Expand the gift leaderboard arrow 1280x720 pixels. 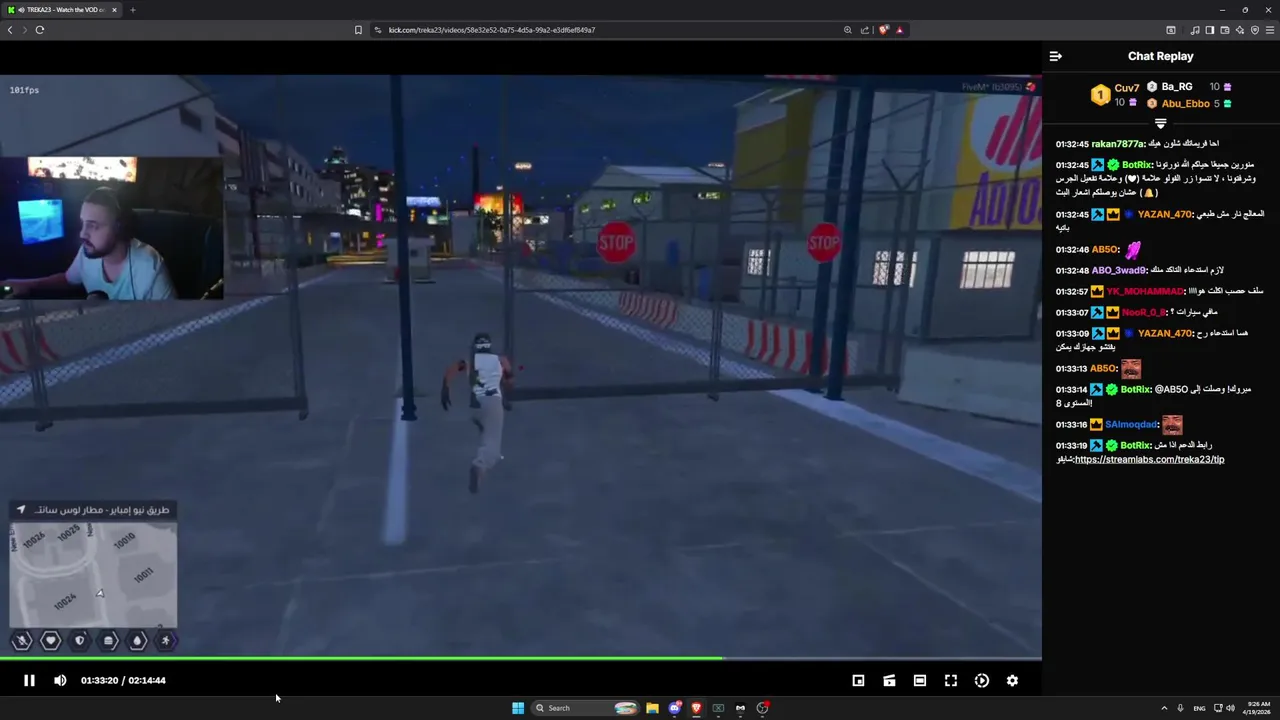tap(1160, 124)
